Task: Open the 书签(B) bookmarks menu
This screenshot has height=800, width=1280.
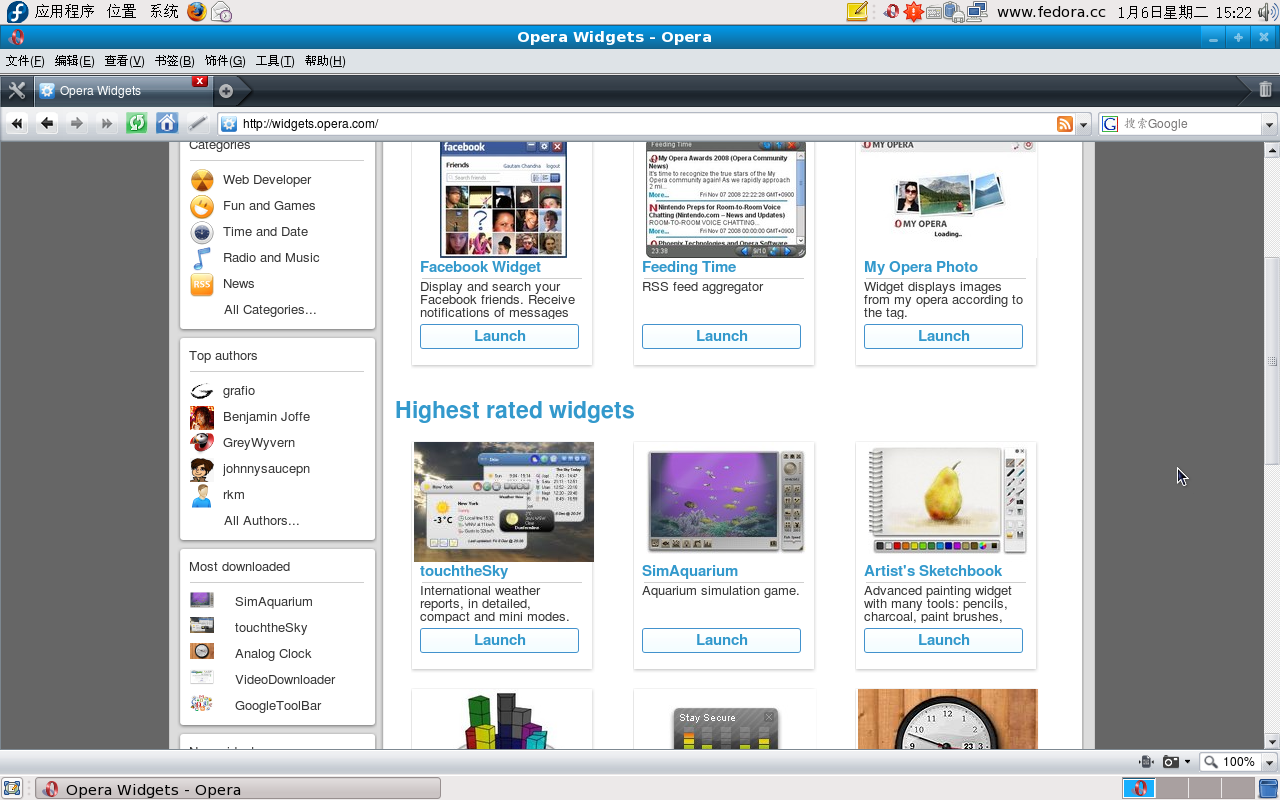Action: click(x=174, y=61)
